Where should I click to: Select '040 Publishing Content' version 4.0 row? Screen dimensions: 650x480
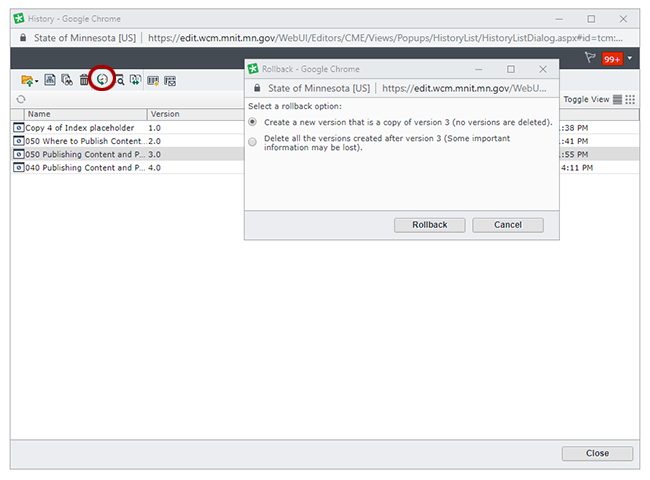(80, 167)
